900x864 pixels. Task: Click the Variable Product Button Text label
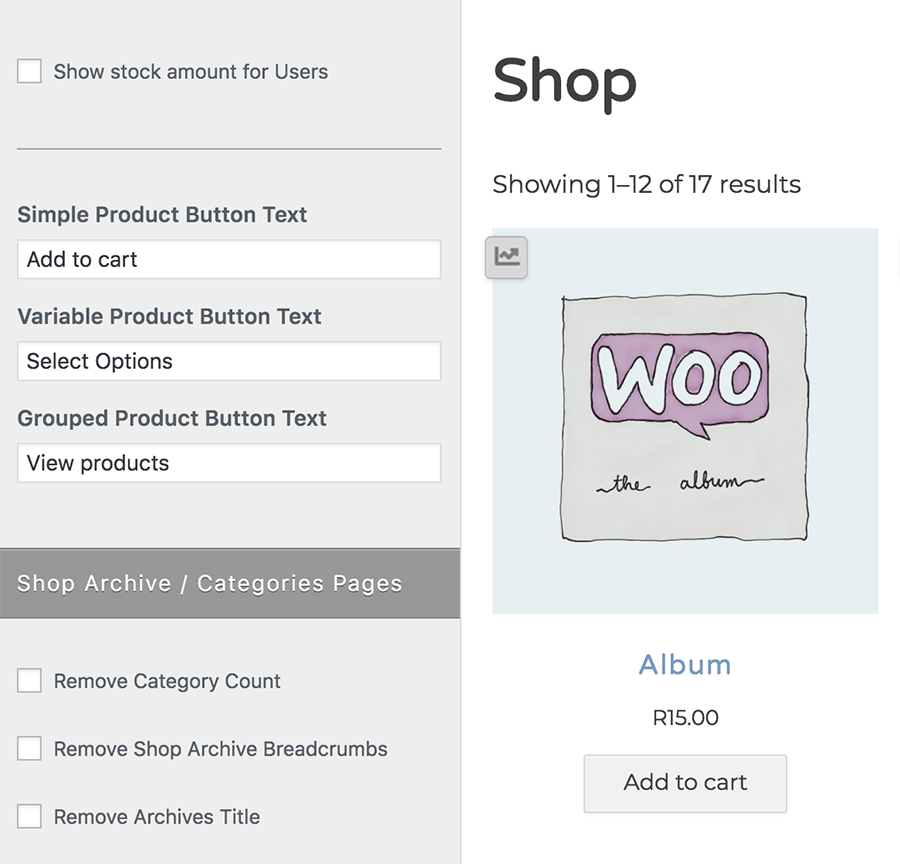point(169,316)
